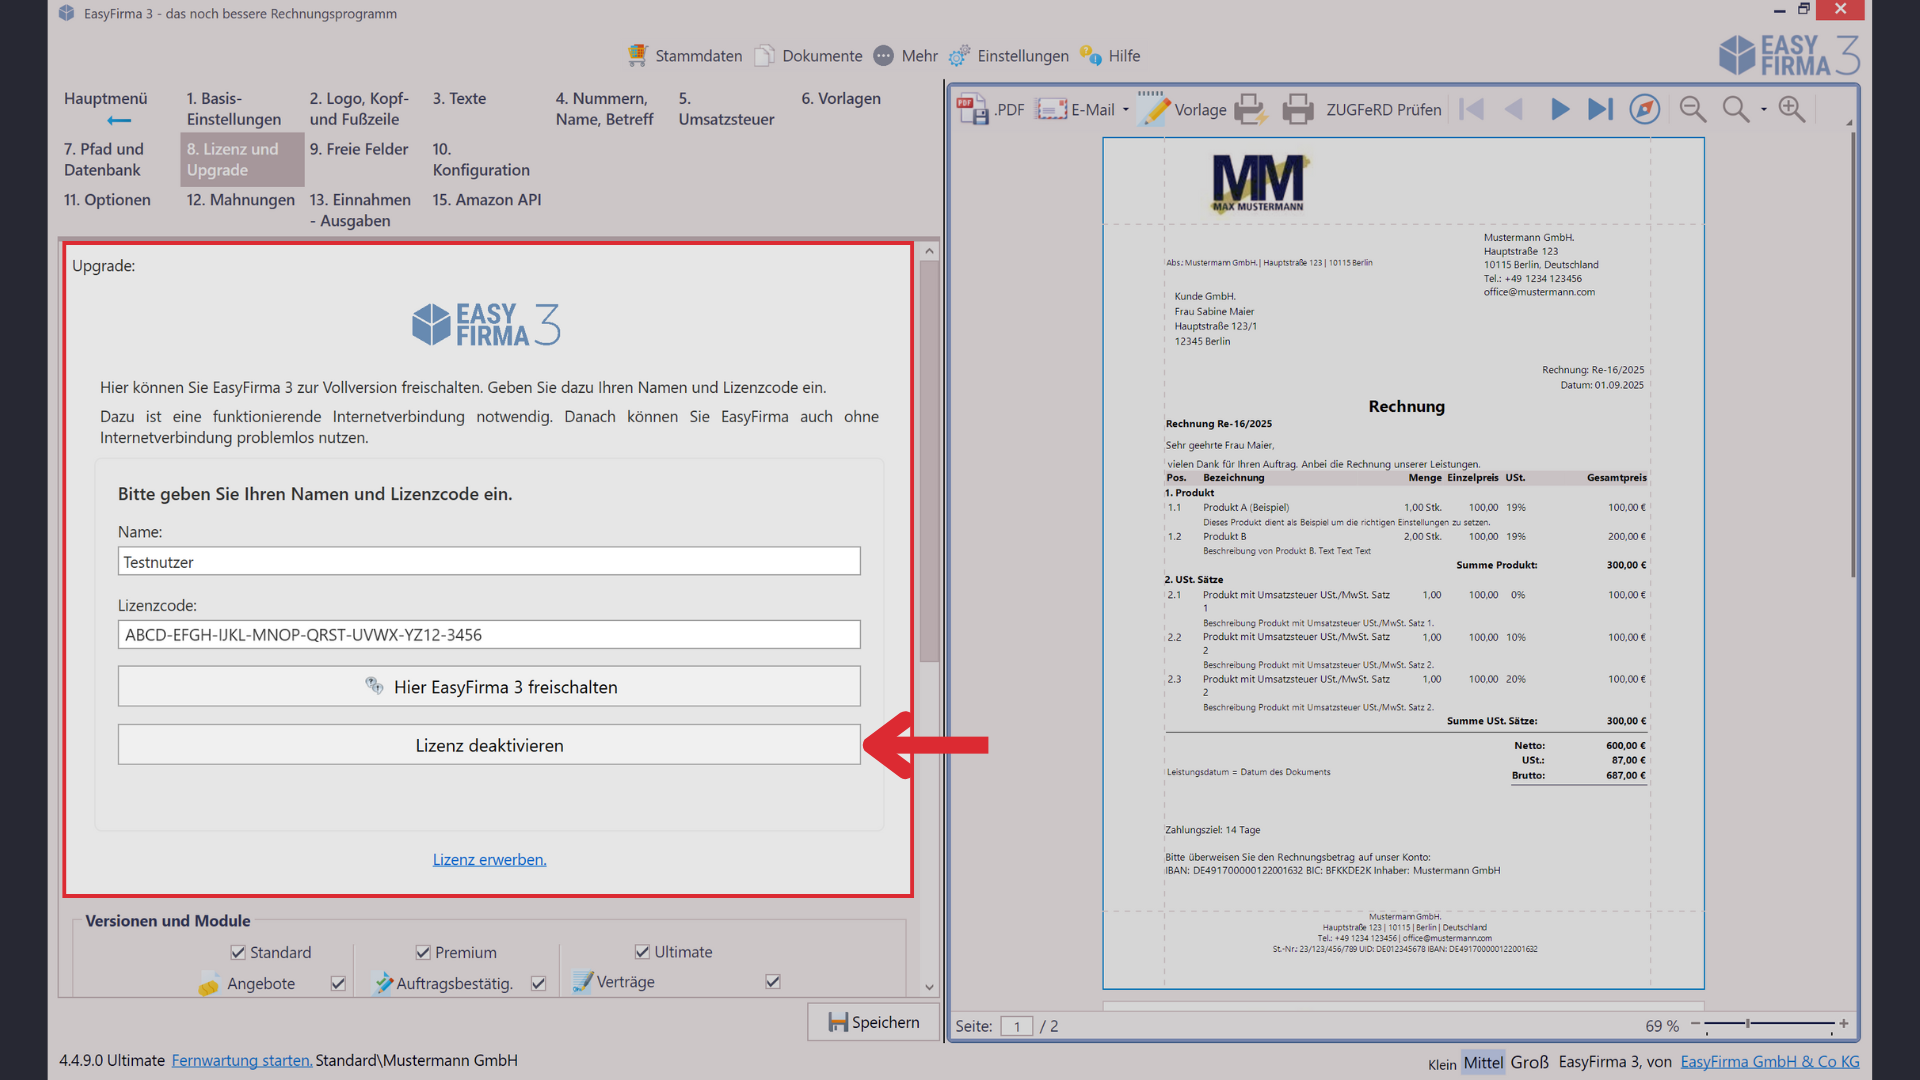This screenshot has height=1080, width=1920.
Task: Click into the Seite page number field
Action: click(x=1017, y=1026)
